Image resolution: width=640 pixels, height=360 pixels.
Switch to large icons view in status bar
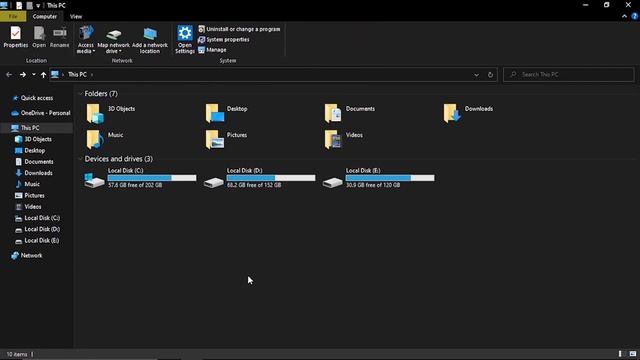click(x=633, y=354)
